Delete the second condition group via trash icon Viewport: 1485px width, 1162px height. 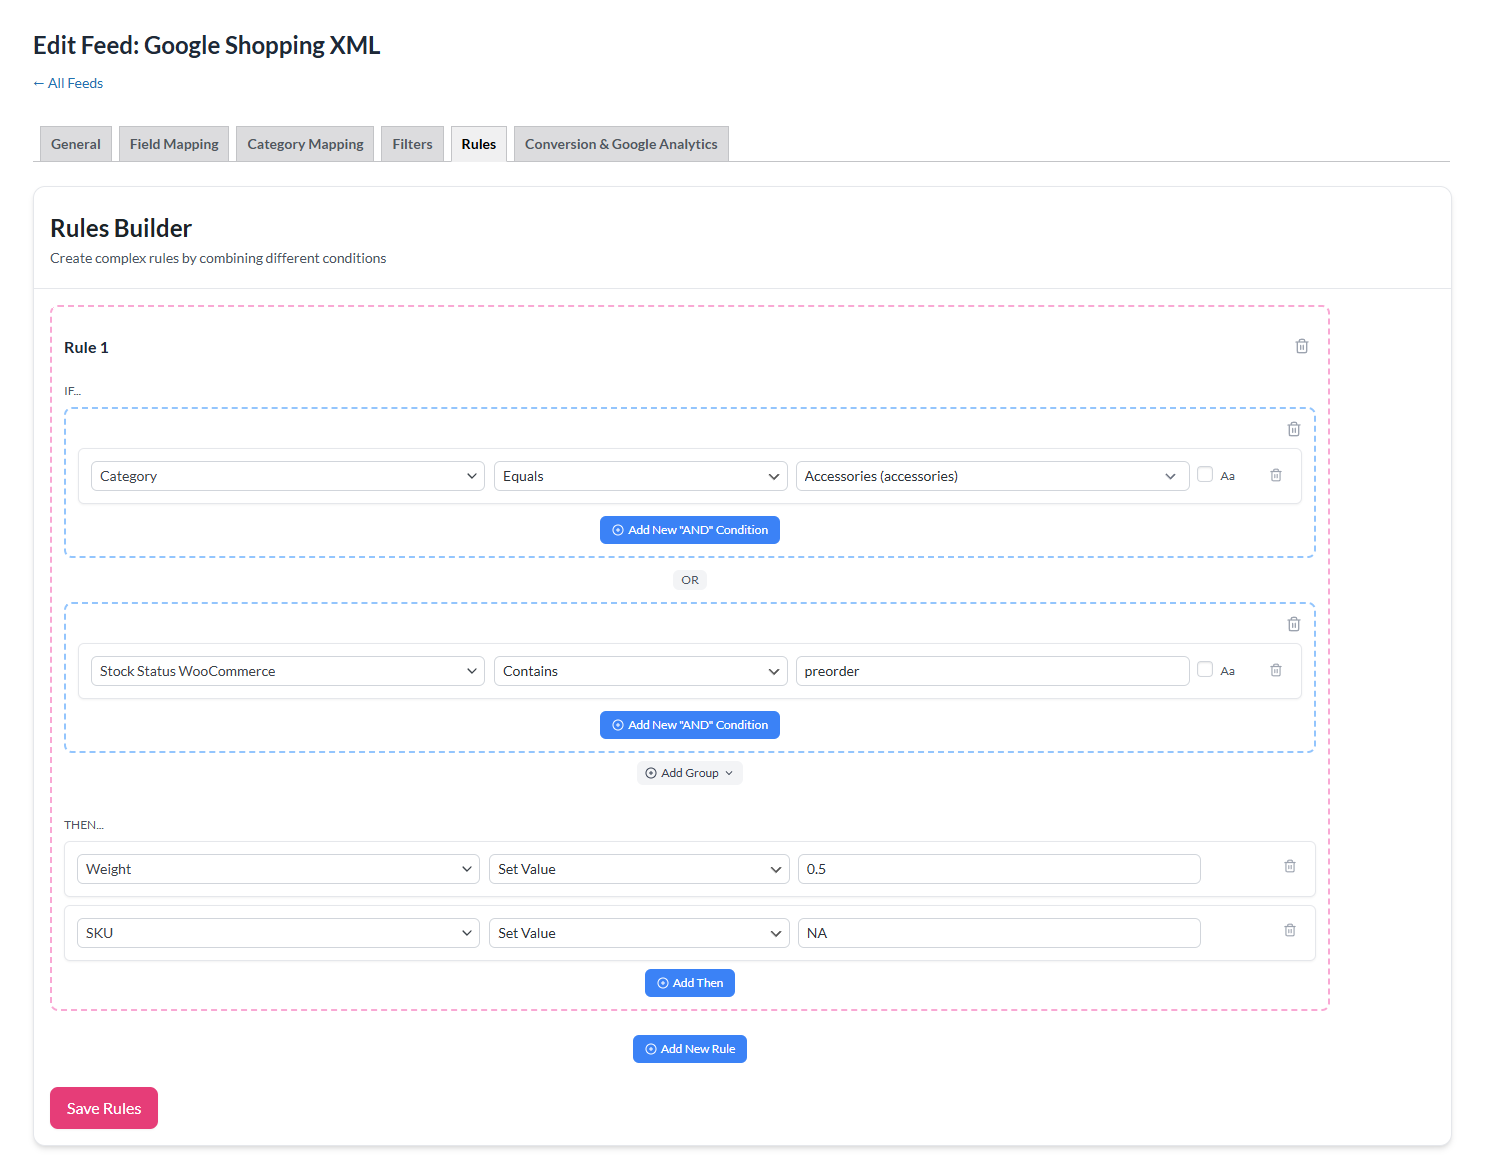(1293, 624)
